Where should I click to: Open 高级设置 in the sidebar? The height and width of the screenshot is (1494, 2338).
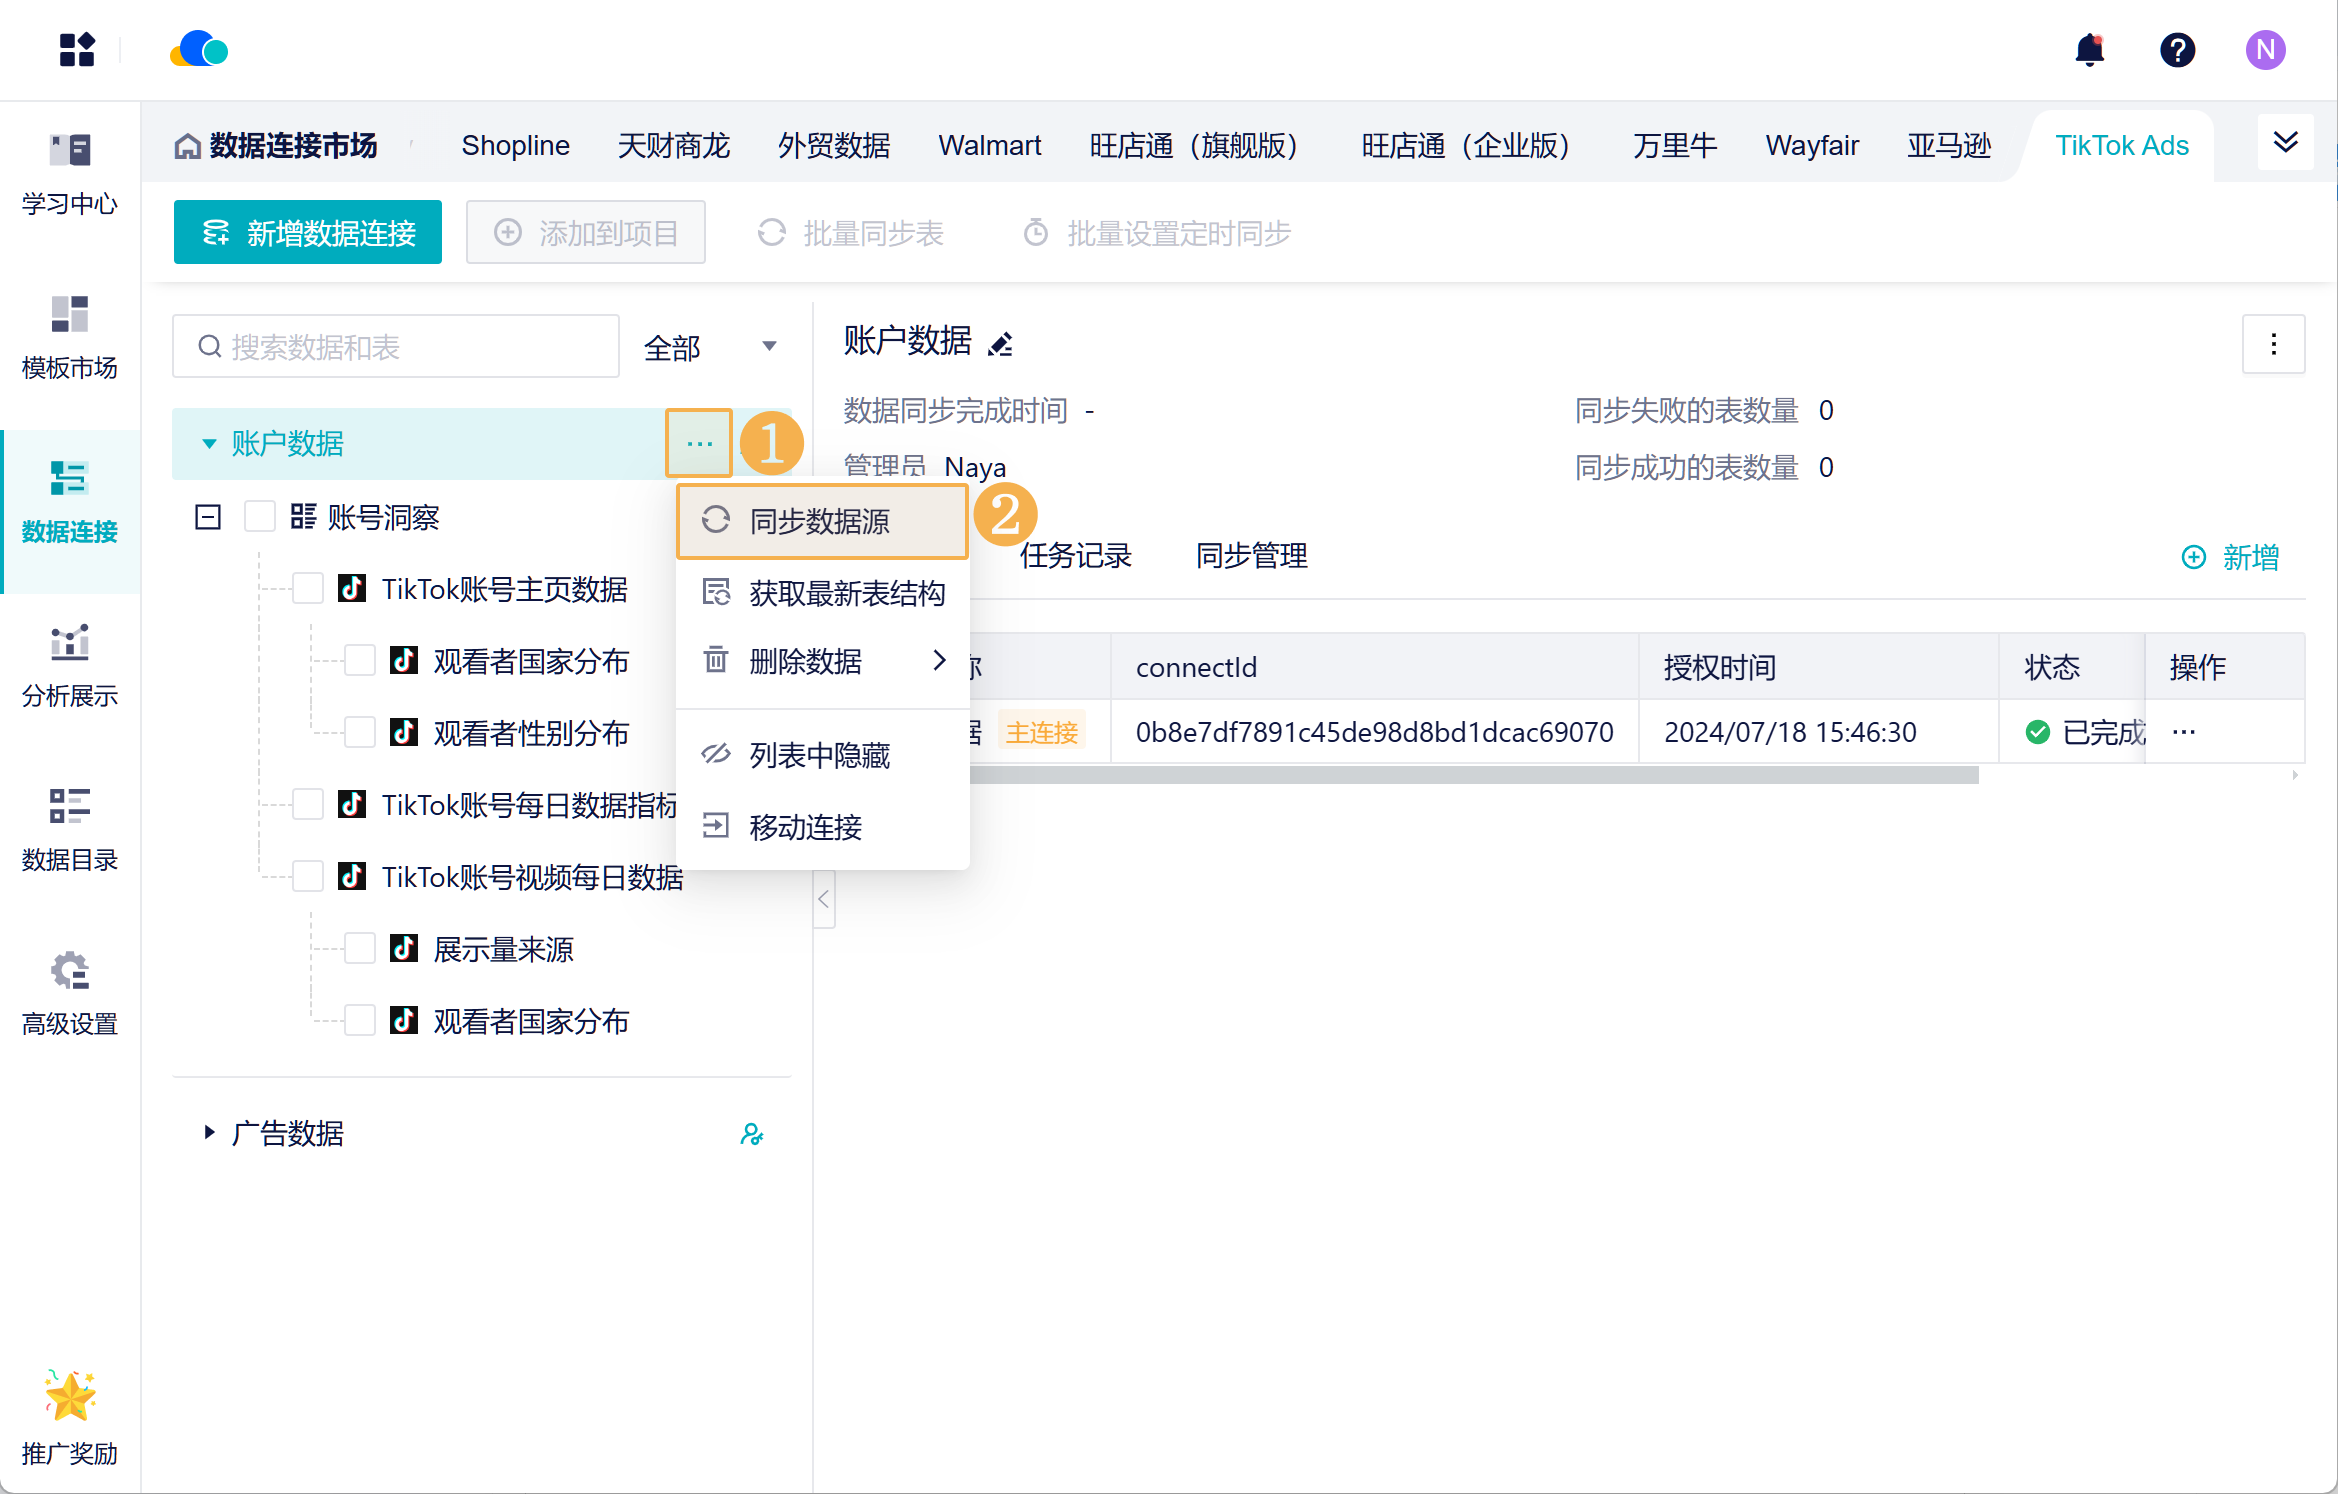[x=70, y=993]
